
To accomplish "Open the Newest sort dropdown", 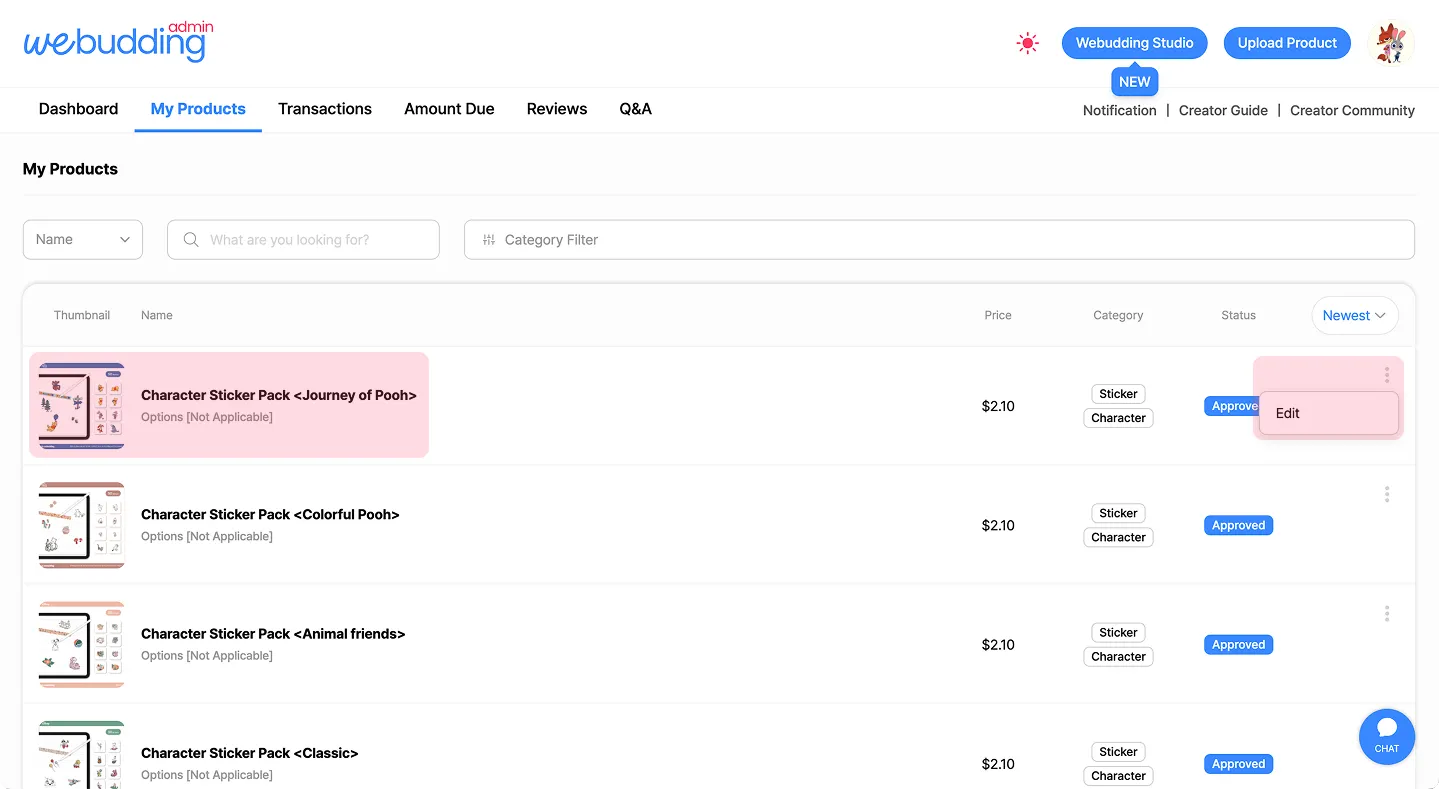I will point(1354,315).
